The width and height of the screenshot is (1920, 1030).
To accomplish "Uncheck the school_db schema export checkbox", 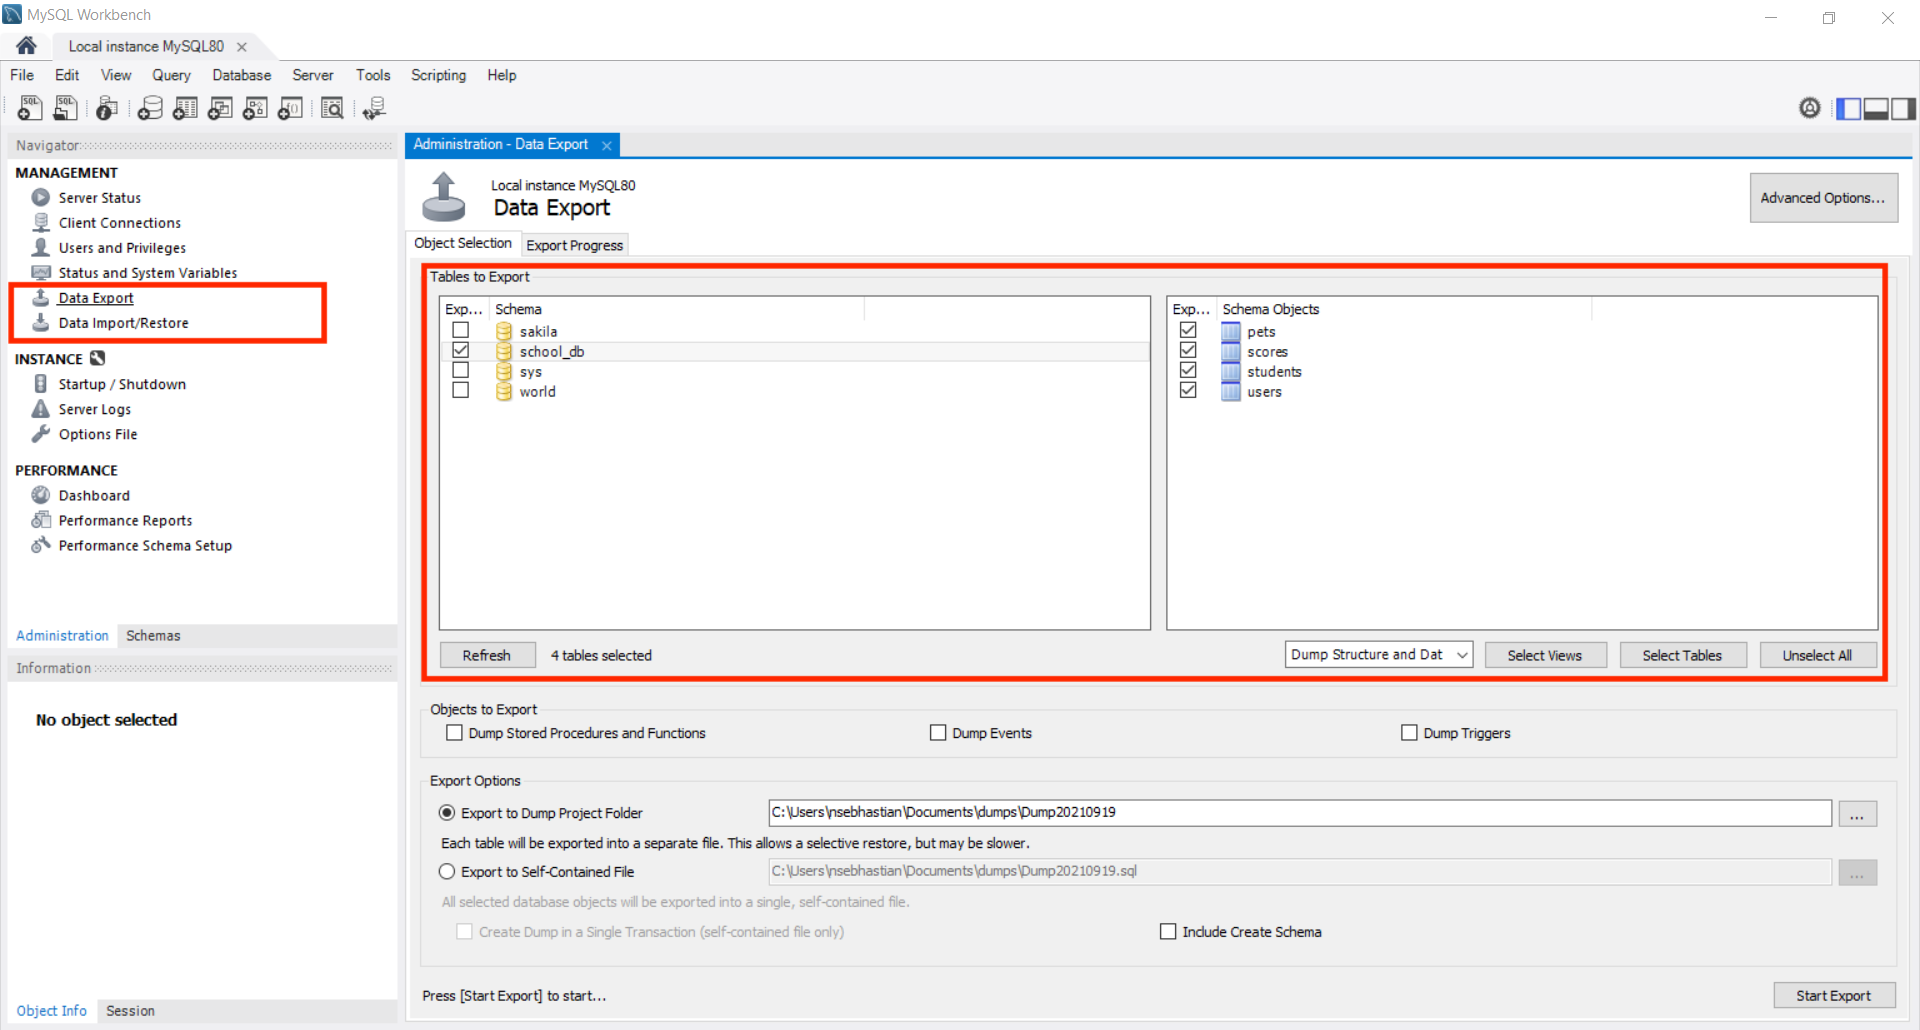I will 460,350.
